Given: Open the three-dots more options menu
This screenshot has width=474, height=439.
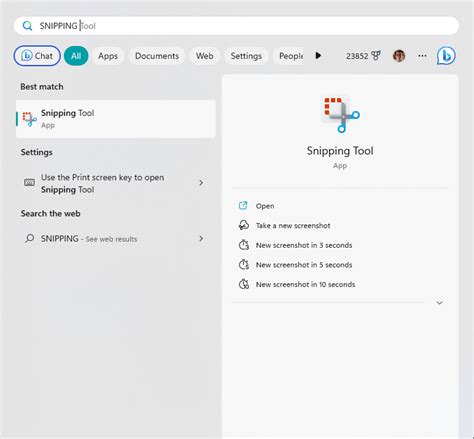Looking at the screenshot, I should 422,56.
